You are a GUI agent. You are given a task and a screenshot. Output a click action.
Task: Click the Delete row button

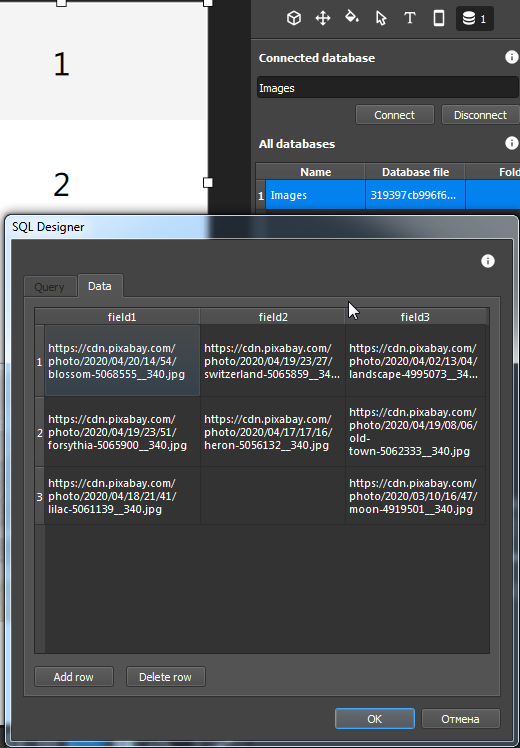[166, 676]
